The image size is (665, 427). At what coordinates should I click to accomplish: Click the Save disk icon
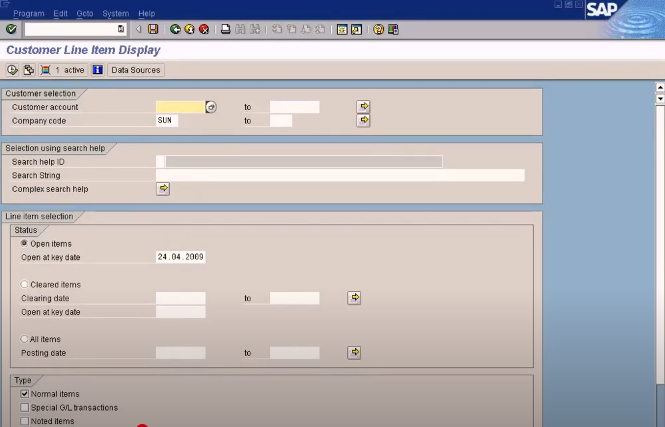point(153,29)
